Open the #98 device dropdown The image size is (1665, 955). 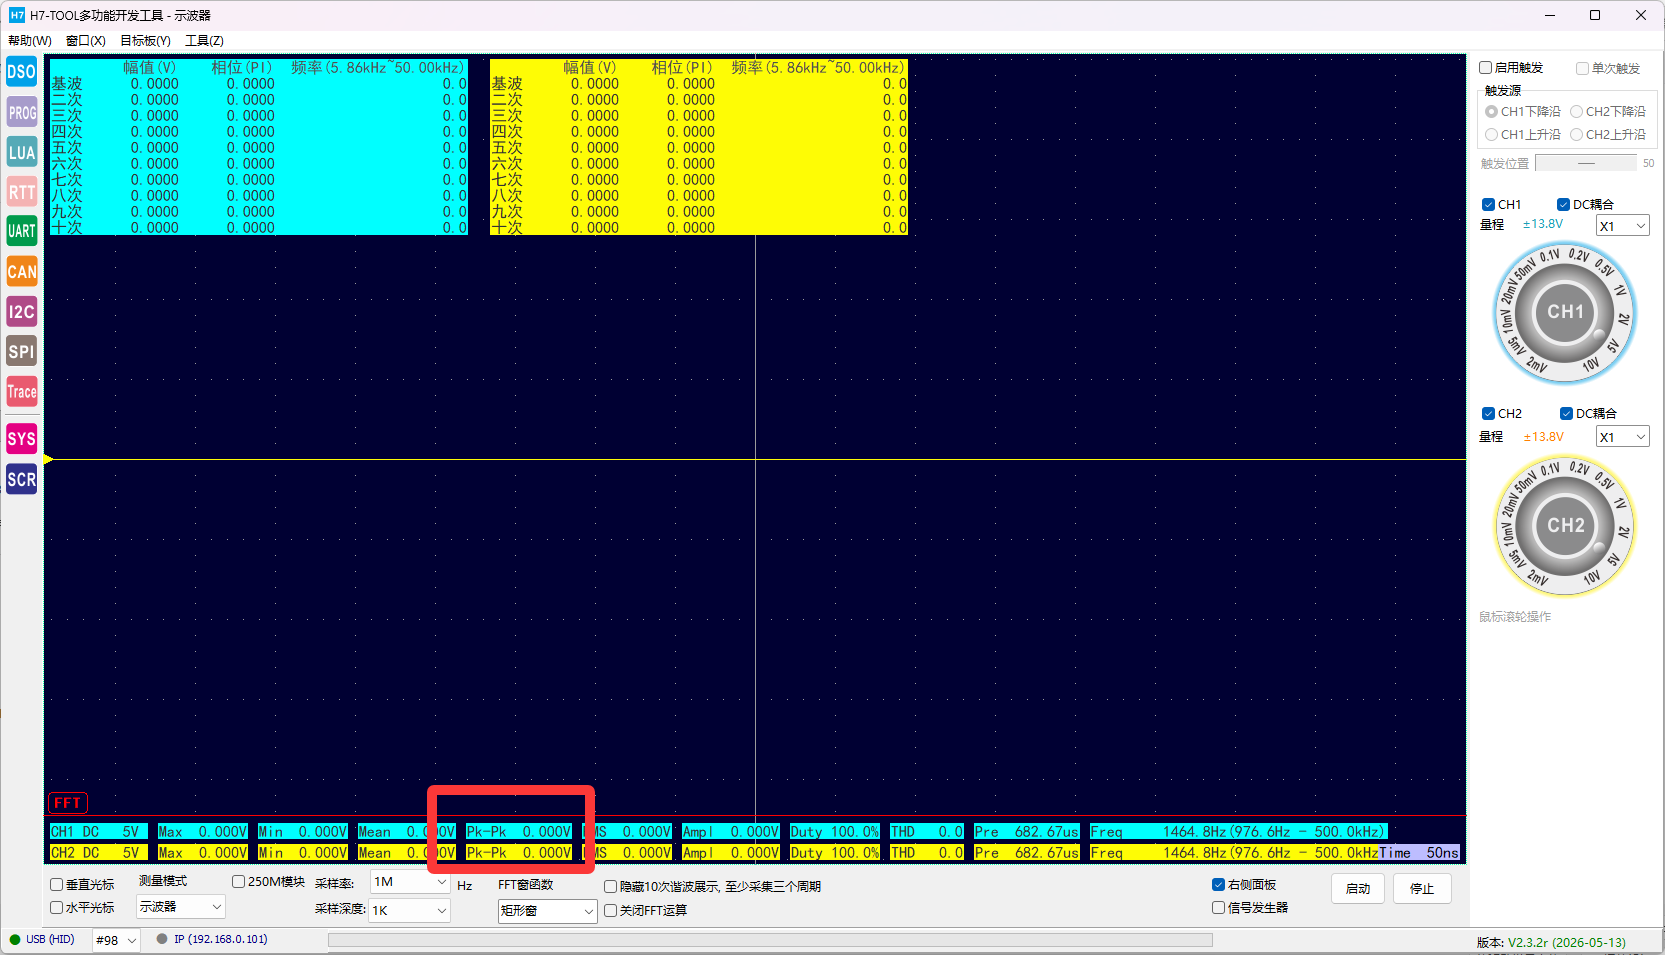(116, 940)
